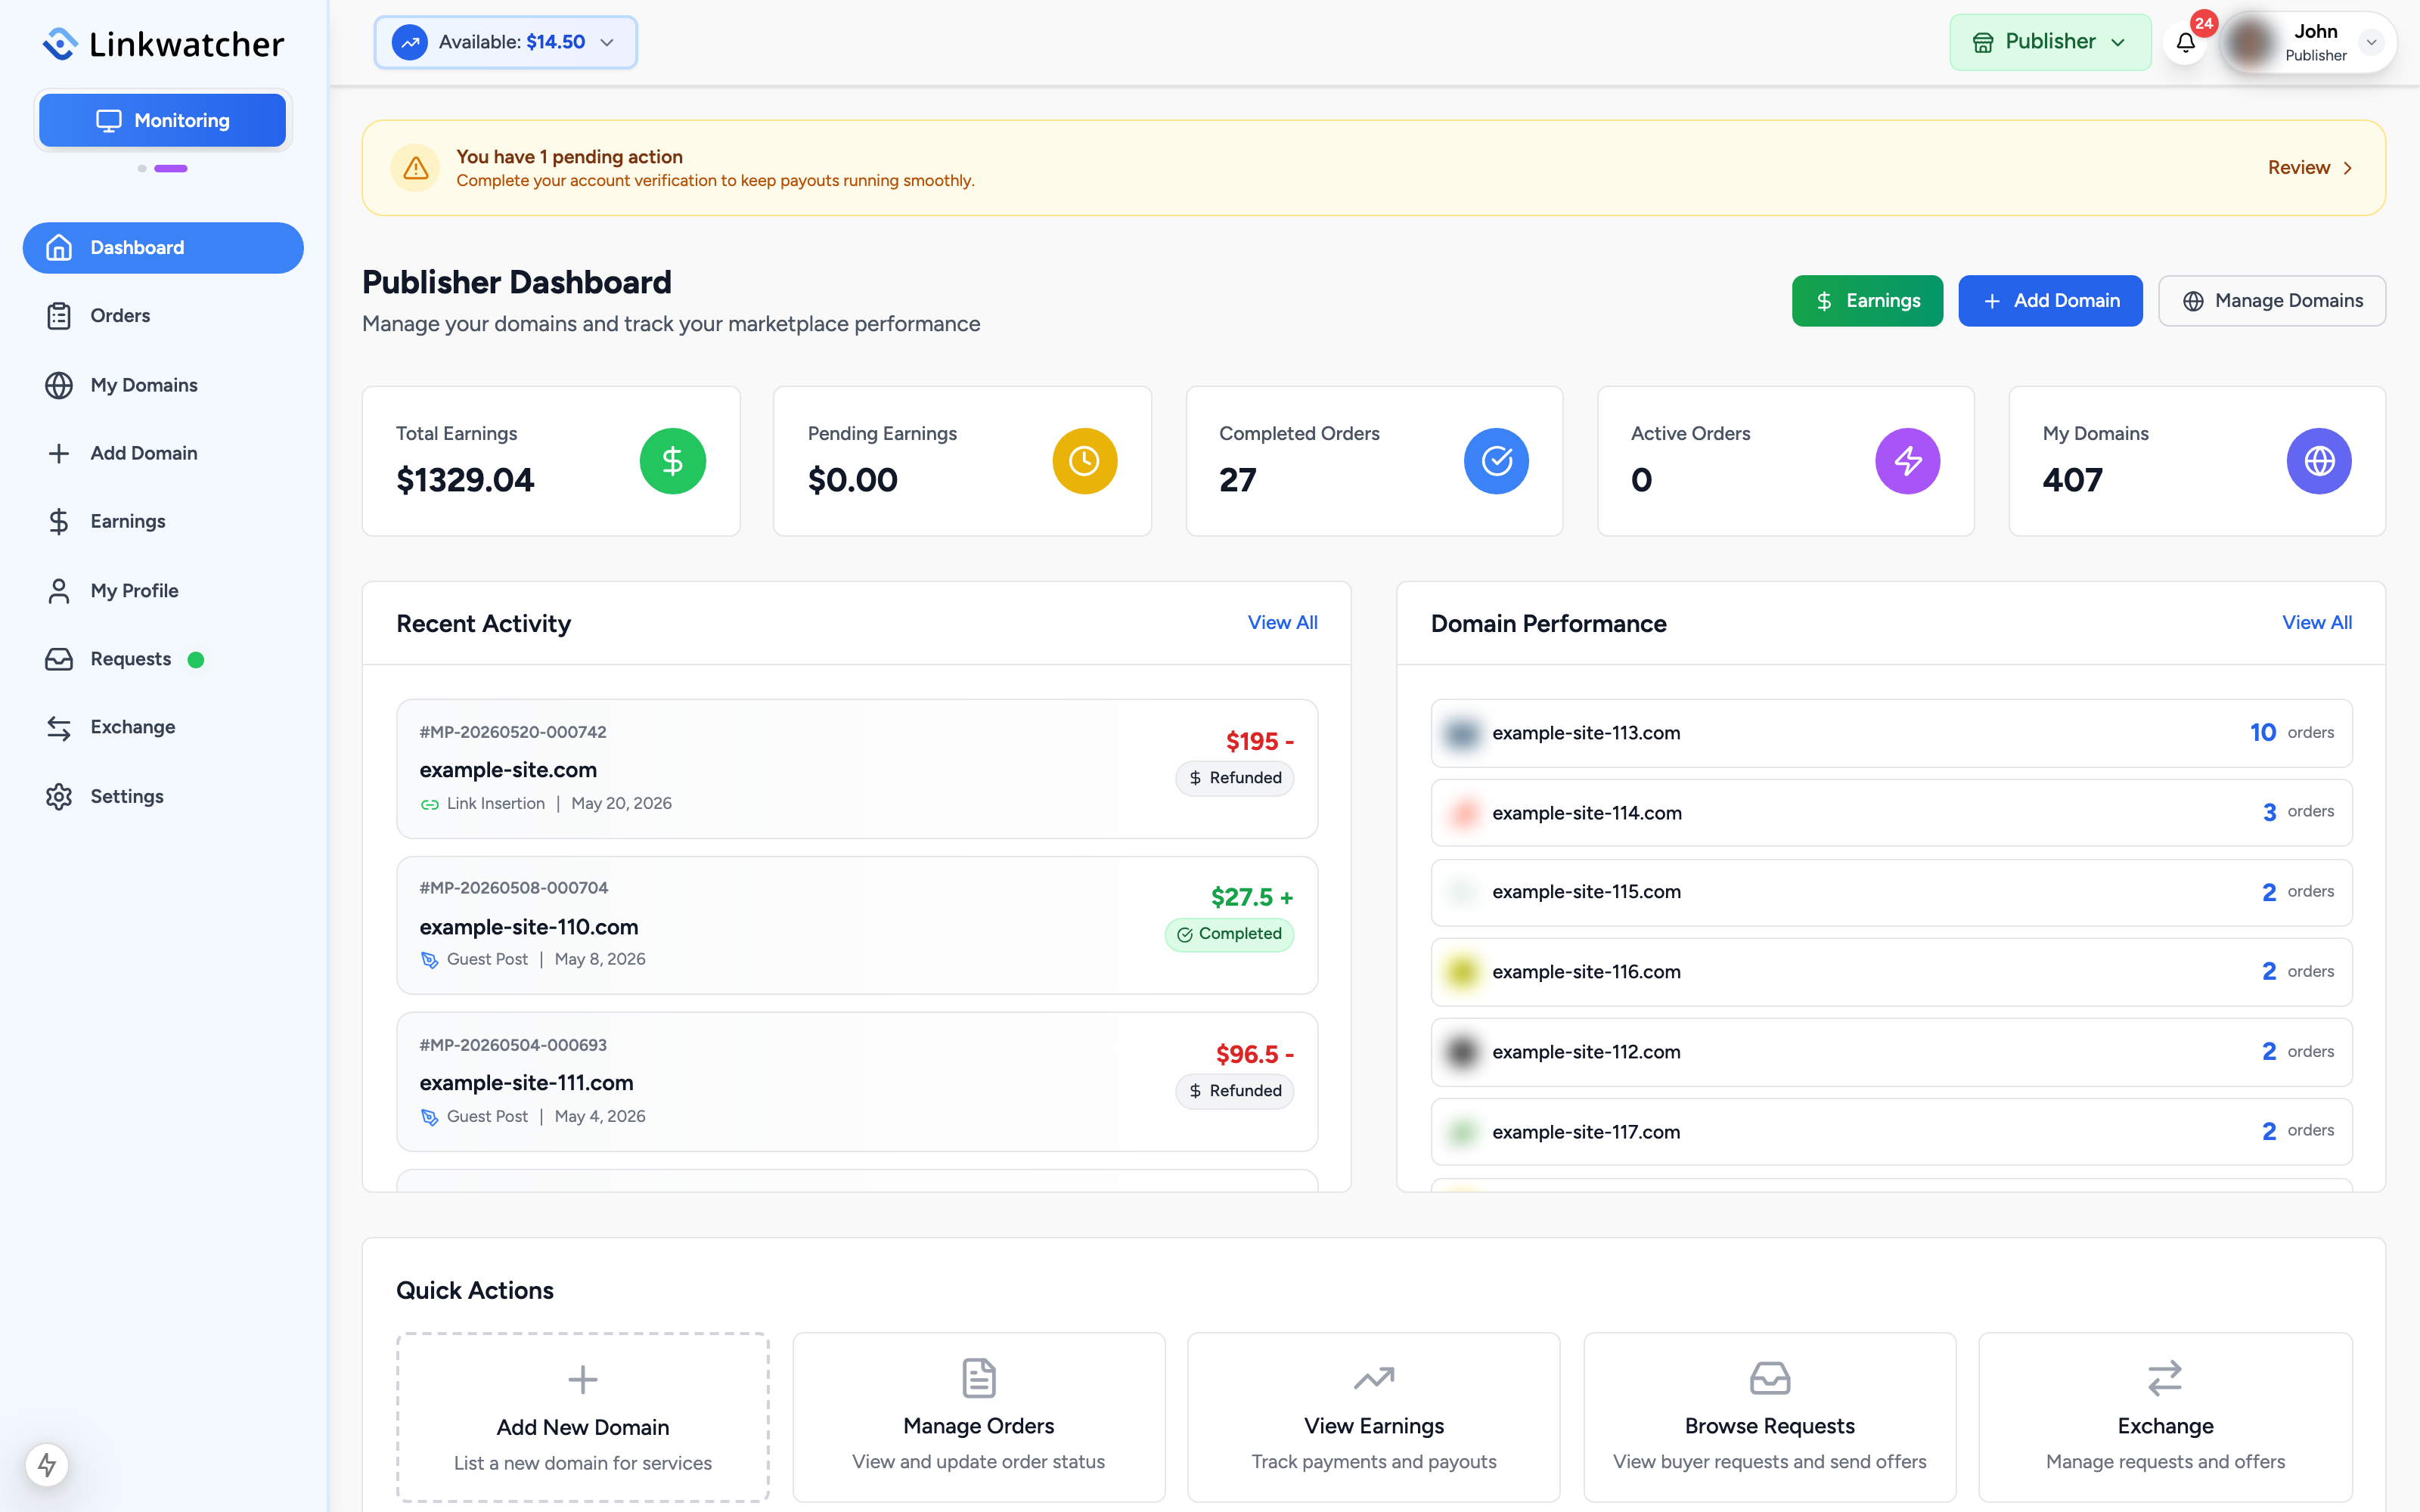Open order #MP-20260520-000742
This screenshot has height=1512, width=2420.
click(x=857, y=769)
